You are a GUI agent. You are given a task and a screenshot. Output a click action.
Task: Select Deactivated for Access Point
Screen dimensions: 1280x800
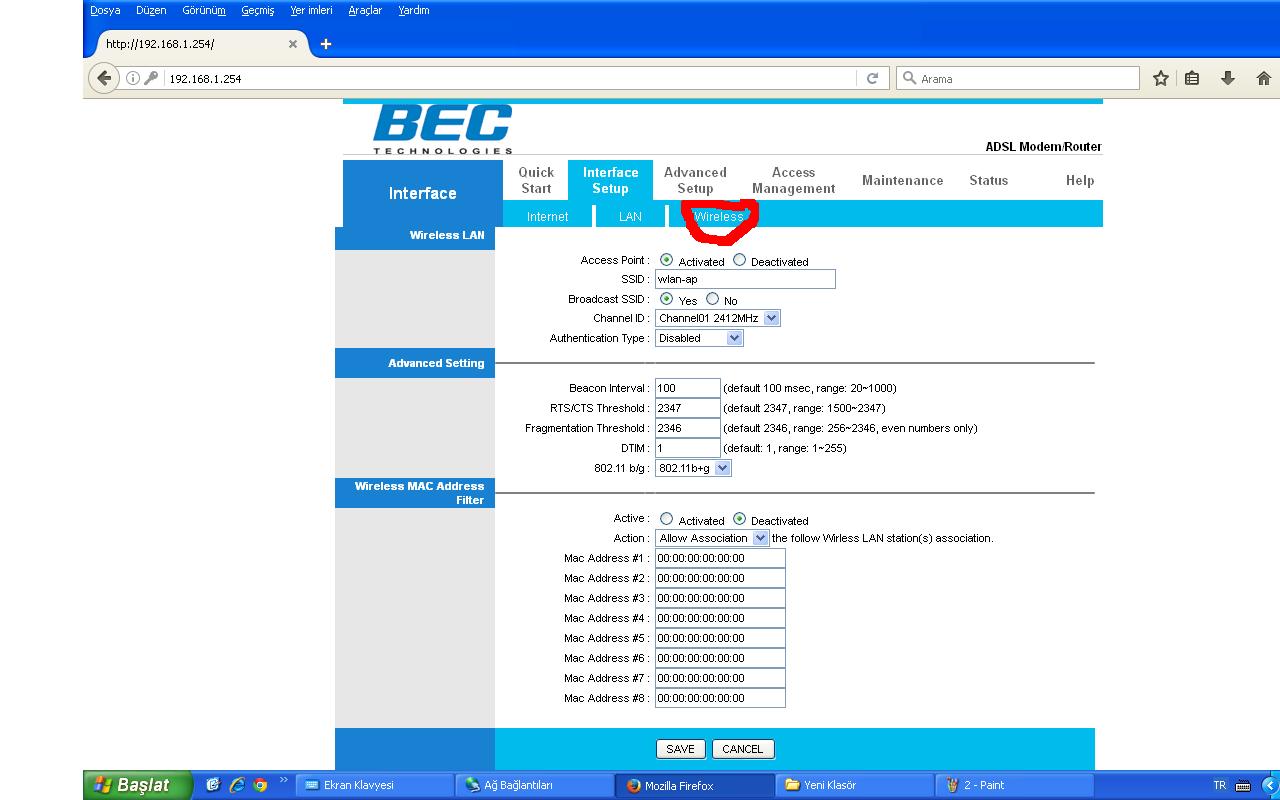point(739,260)
